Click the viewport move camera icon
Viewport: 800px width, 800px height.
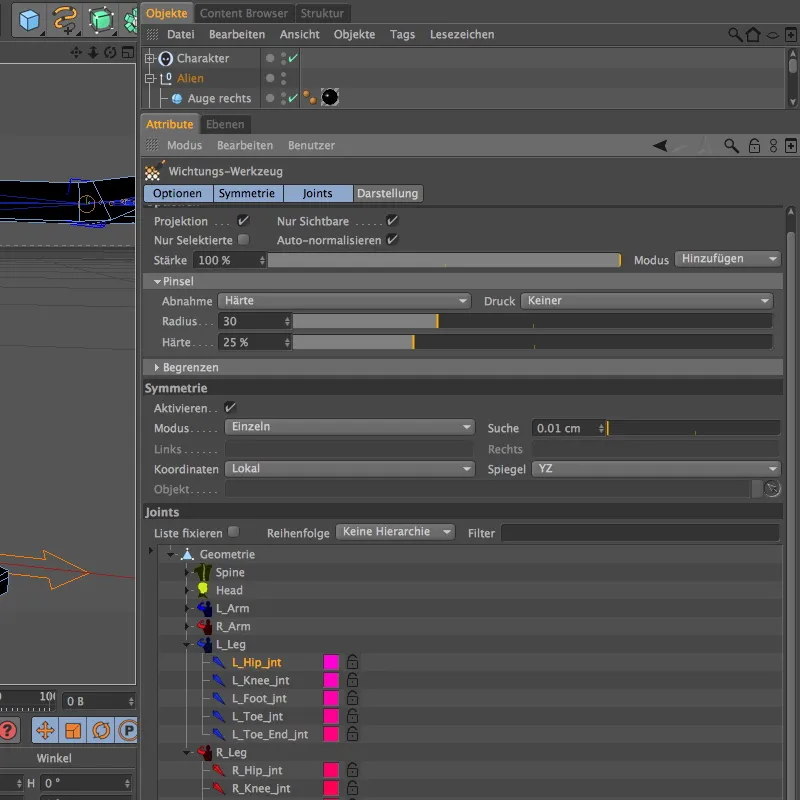(x=76, y=52)
